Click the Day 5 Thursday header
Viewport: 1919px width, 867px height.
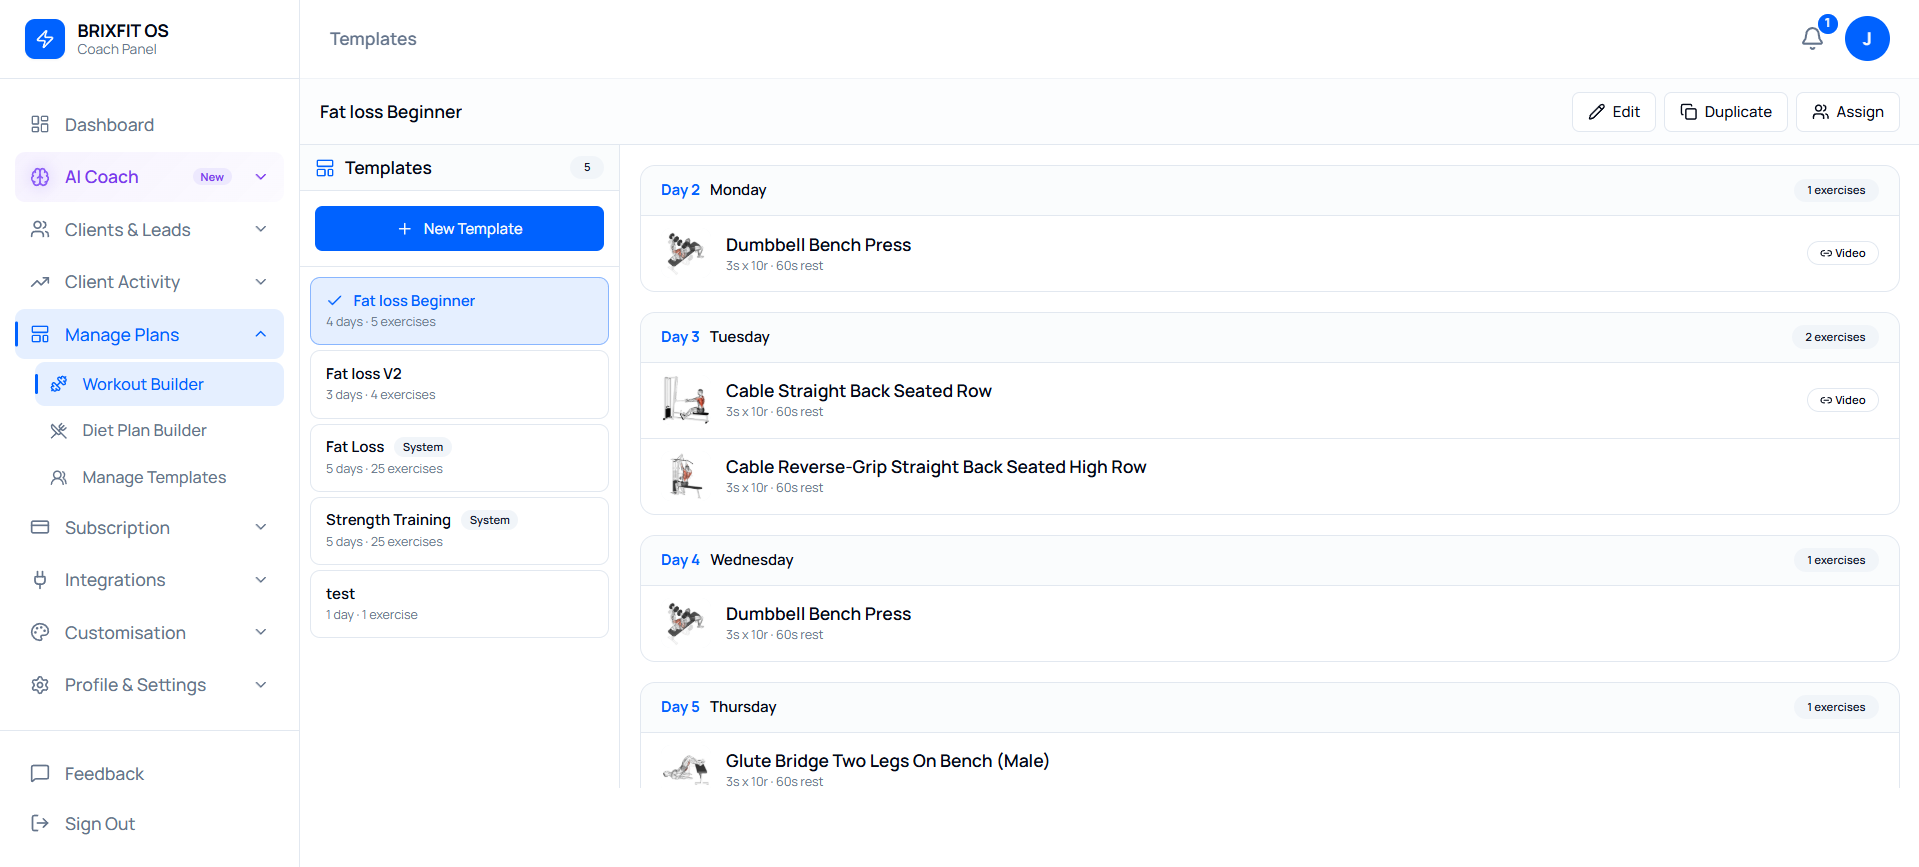[1269, 707]
